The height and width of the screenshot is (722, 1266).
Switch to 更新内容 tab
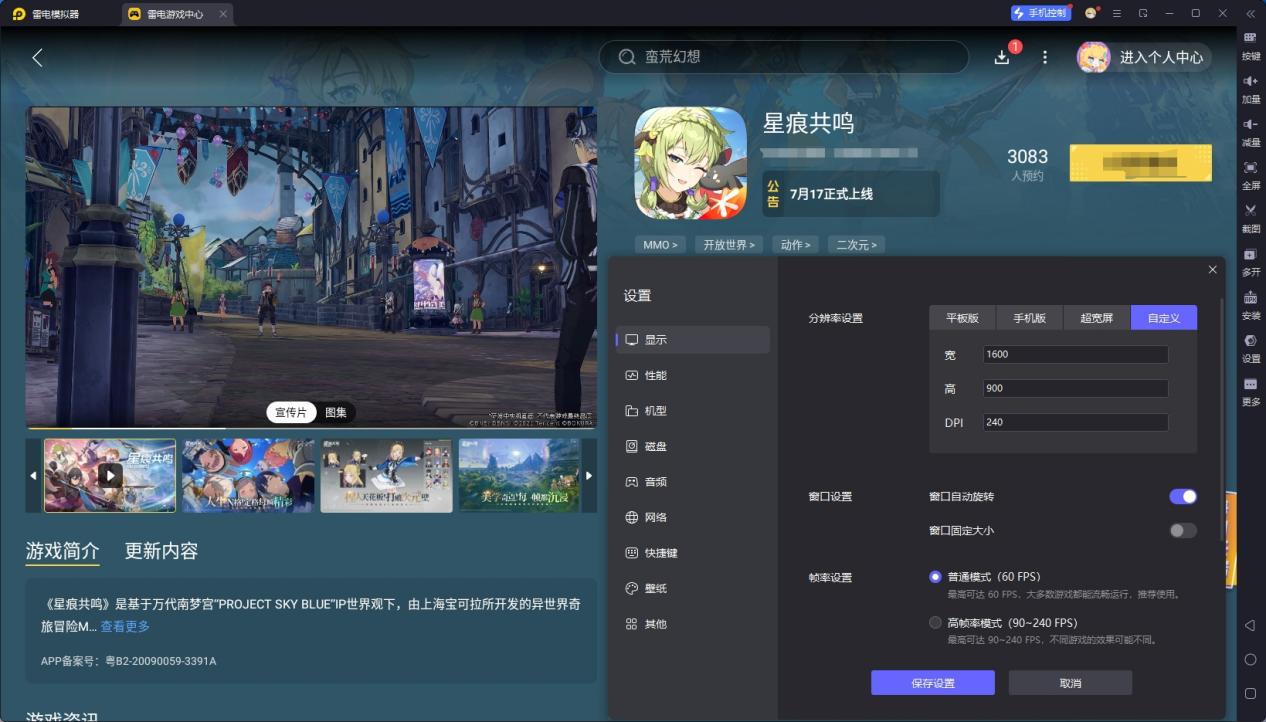coord(161,551)
